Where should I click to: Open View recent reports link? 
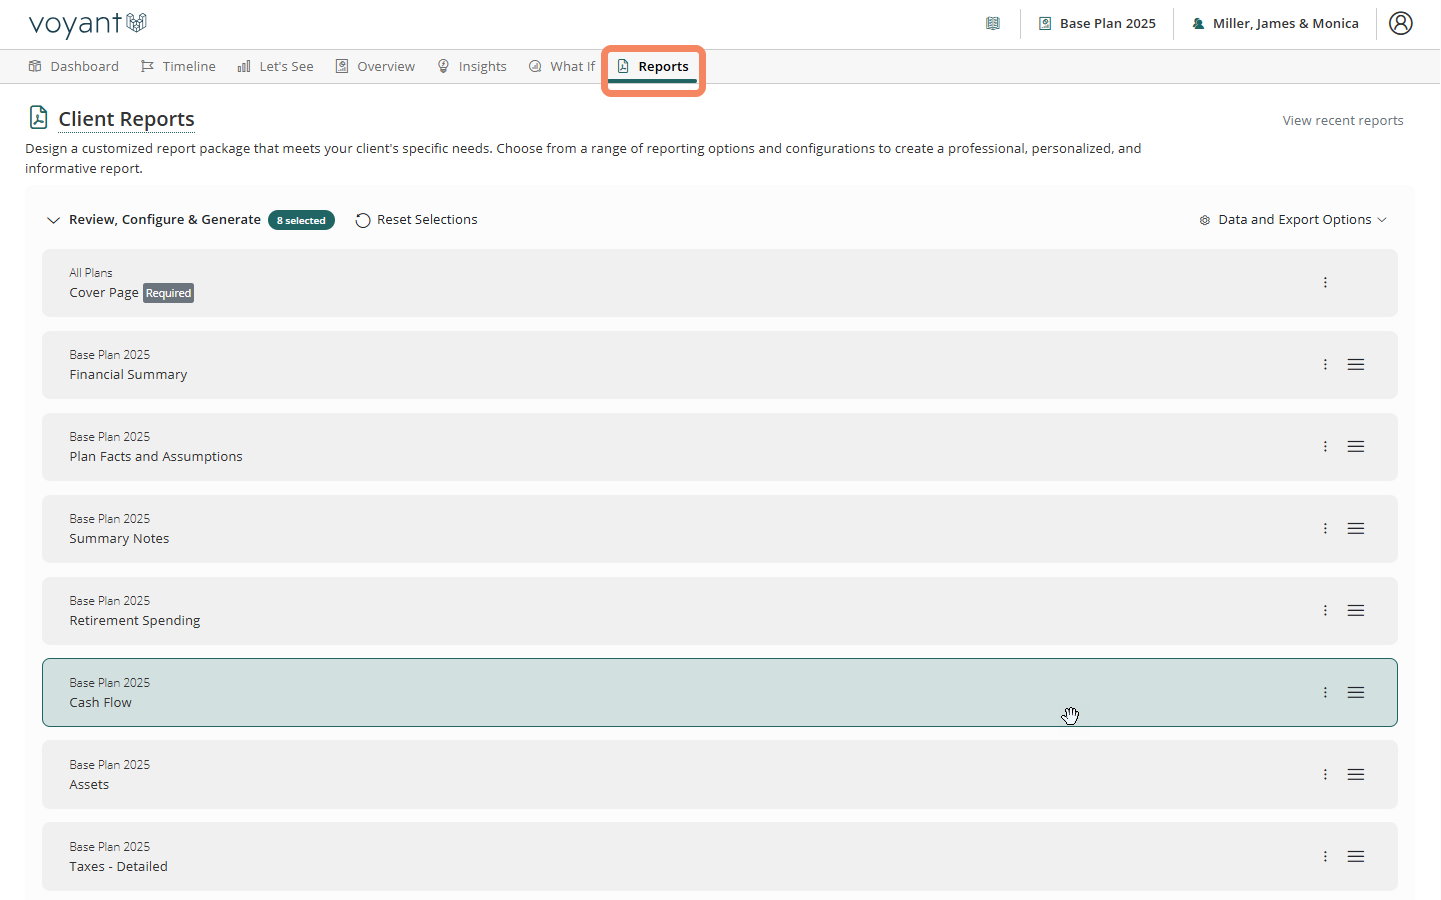pyautogui.click(x=1342, y=120)
